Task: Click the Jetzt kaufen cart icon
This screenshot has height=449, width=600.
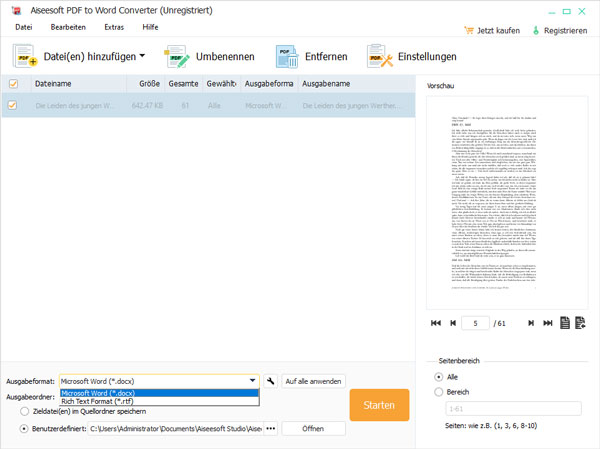Action: pyautogui.click(x=469, y=30)
